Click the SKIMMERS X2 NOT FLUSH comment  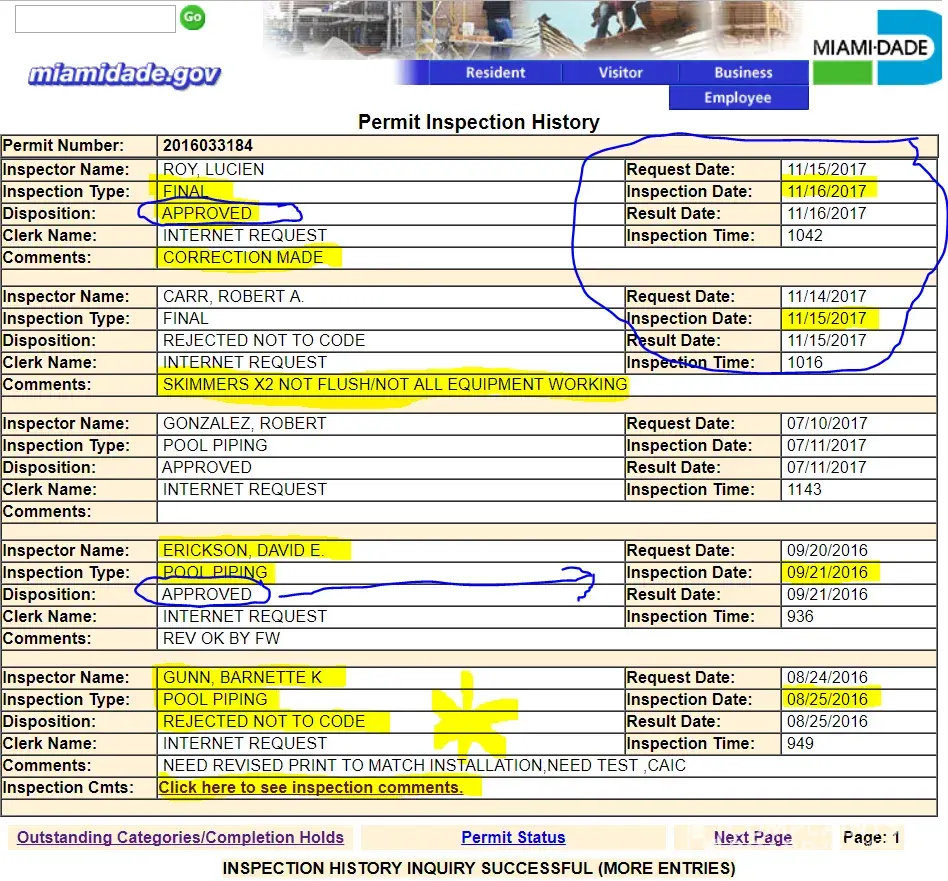pos(395,384)
